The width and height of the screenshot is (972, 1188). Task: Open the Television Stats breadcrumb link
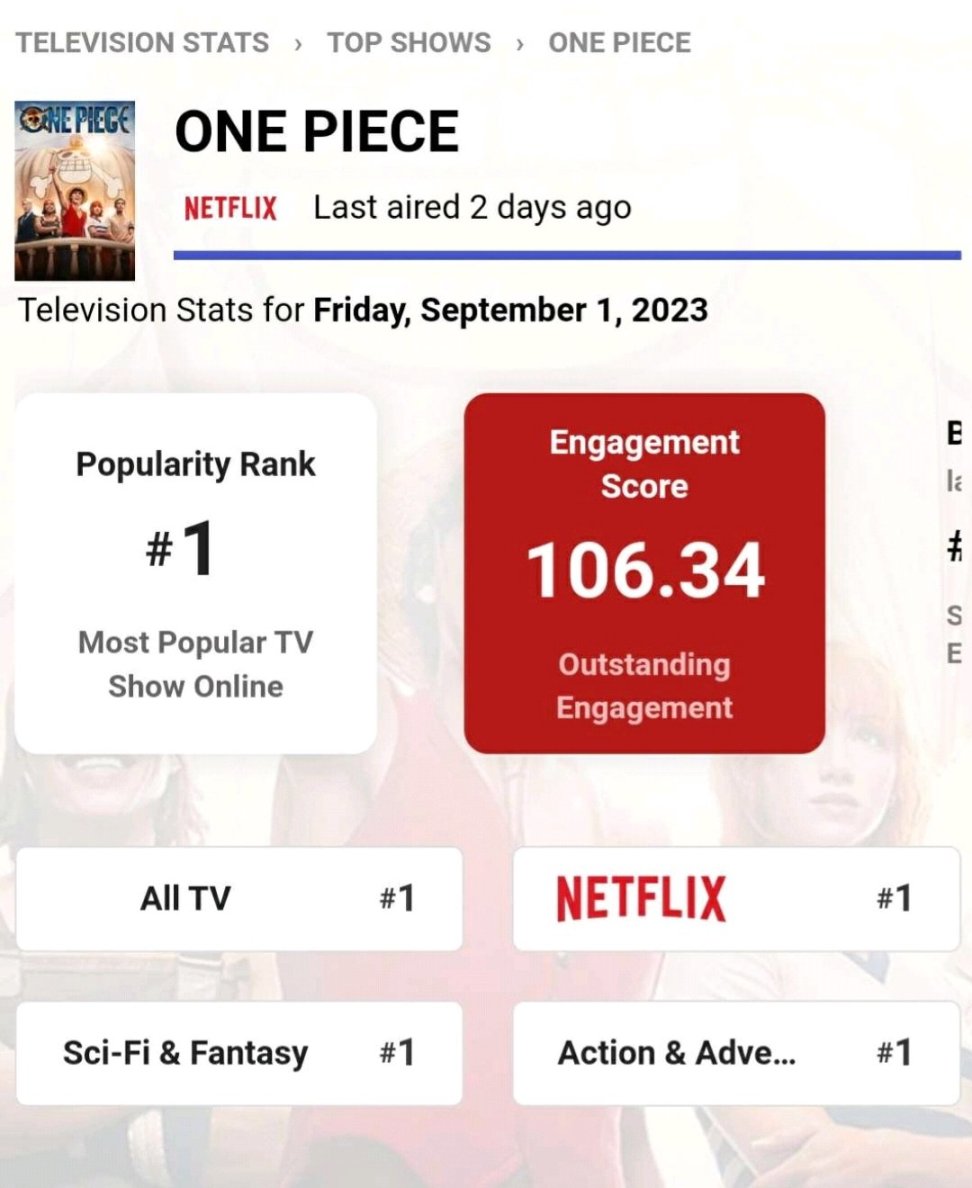142,42
